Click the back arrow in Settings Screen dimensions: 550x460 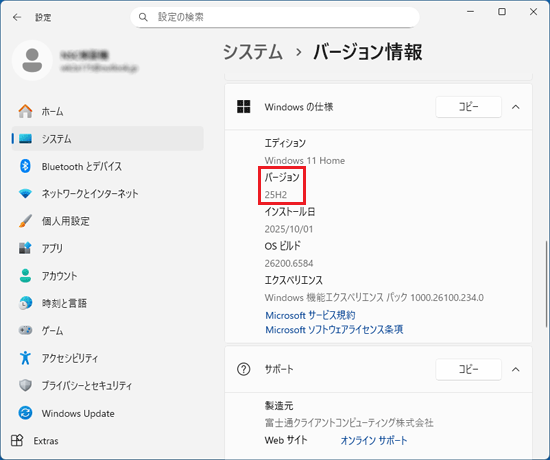coord(17,17)
